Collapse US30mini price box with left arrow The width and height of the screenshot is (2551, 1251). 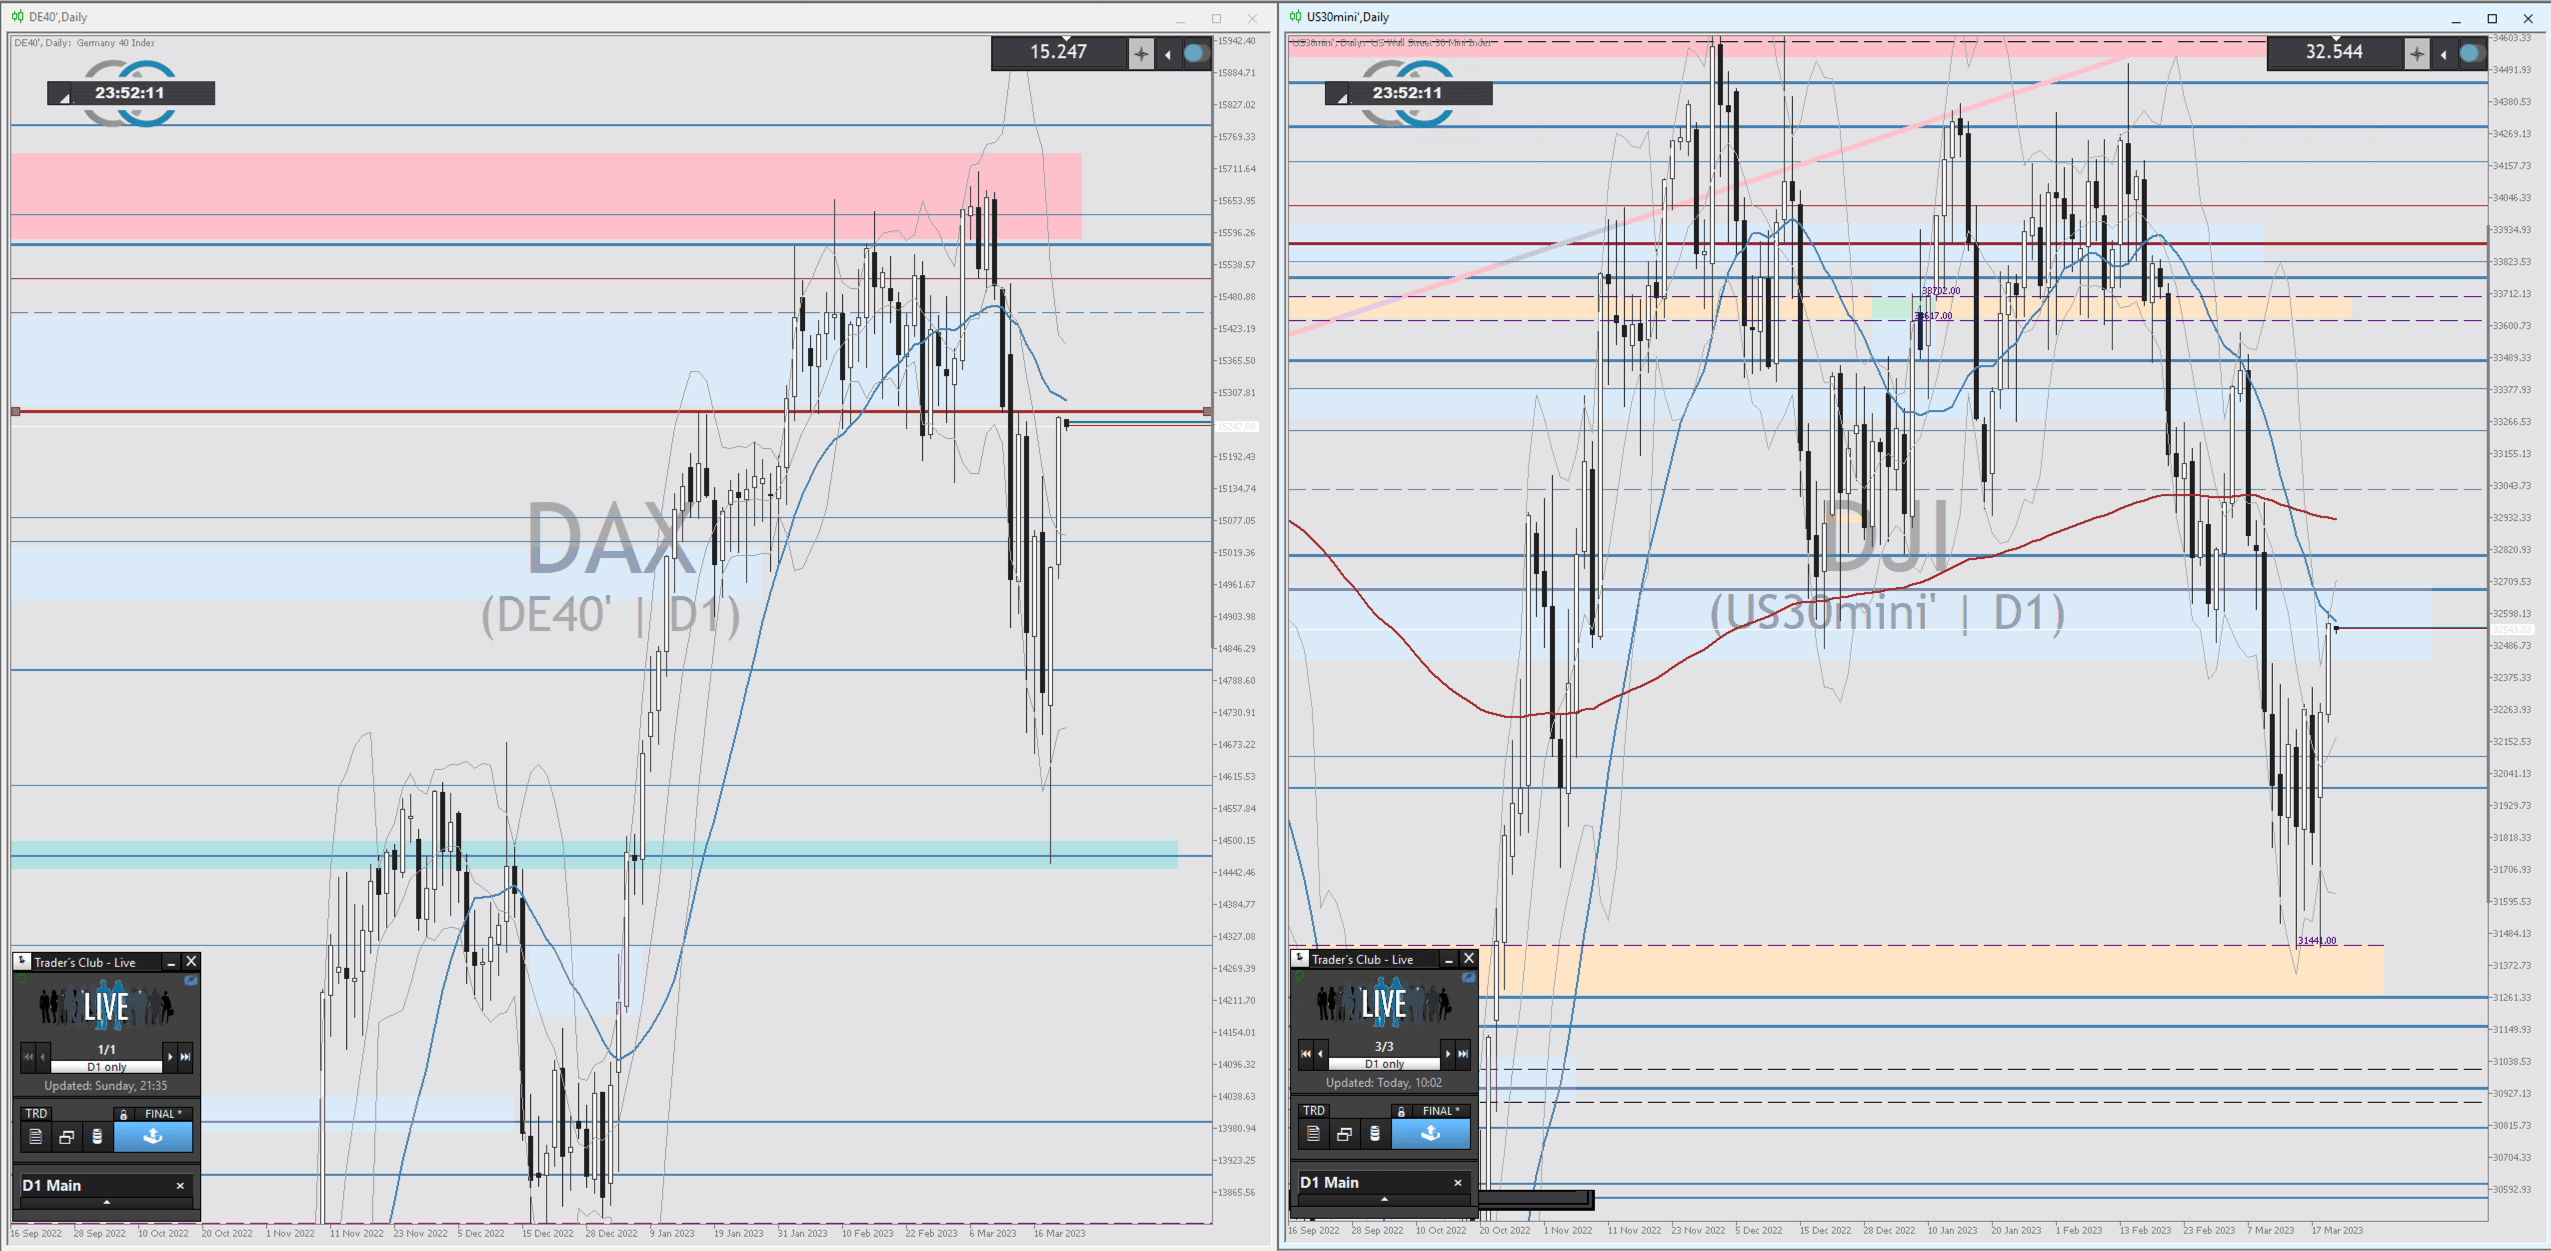point(2444,55)
